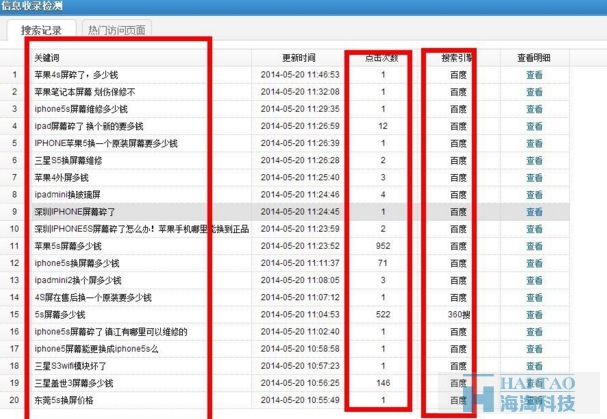Click the click count 522
This screenshot has width=607, height=419.
(383, 314)
